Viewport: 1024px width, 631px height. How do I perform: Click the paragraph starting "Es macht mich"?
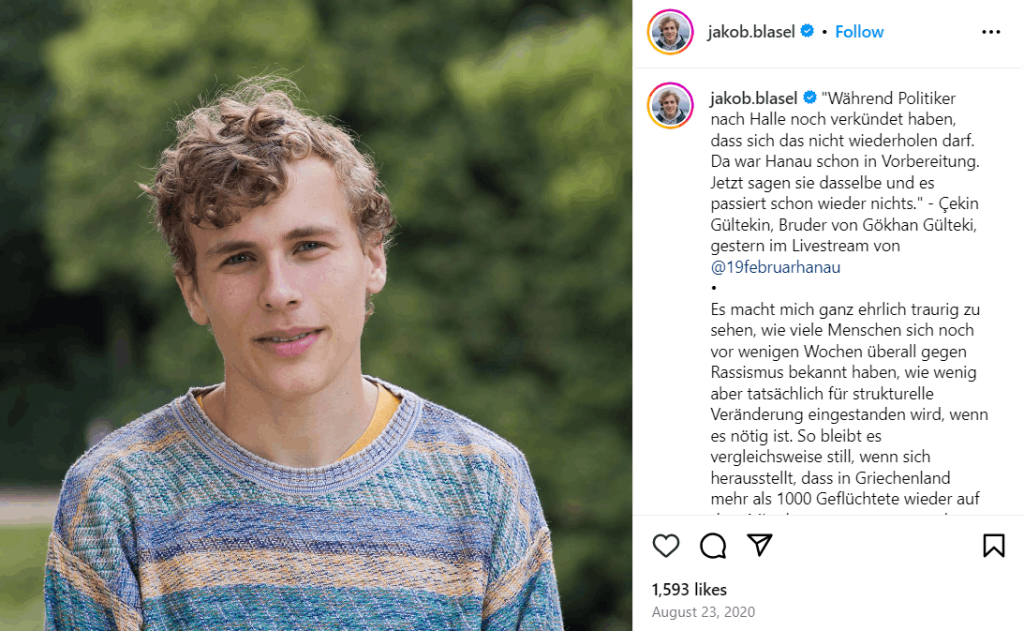(x=845, y=309)
